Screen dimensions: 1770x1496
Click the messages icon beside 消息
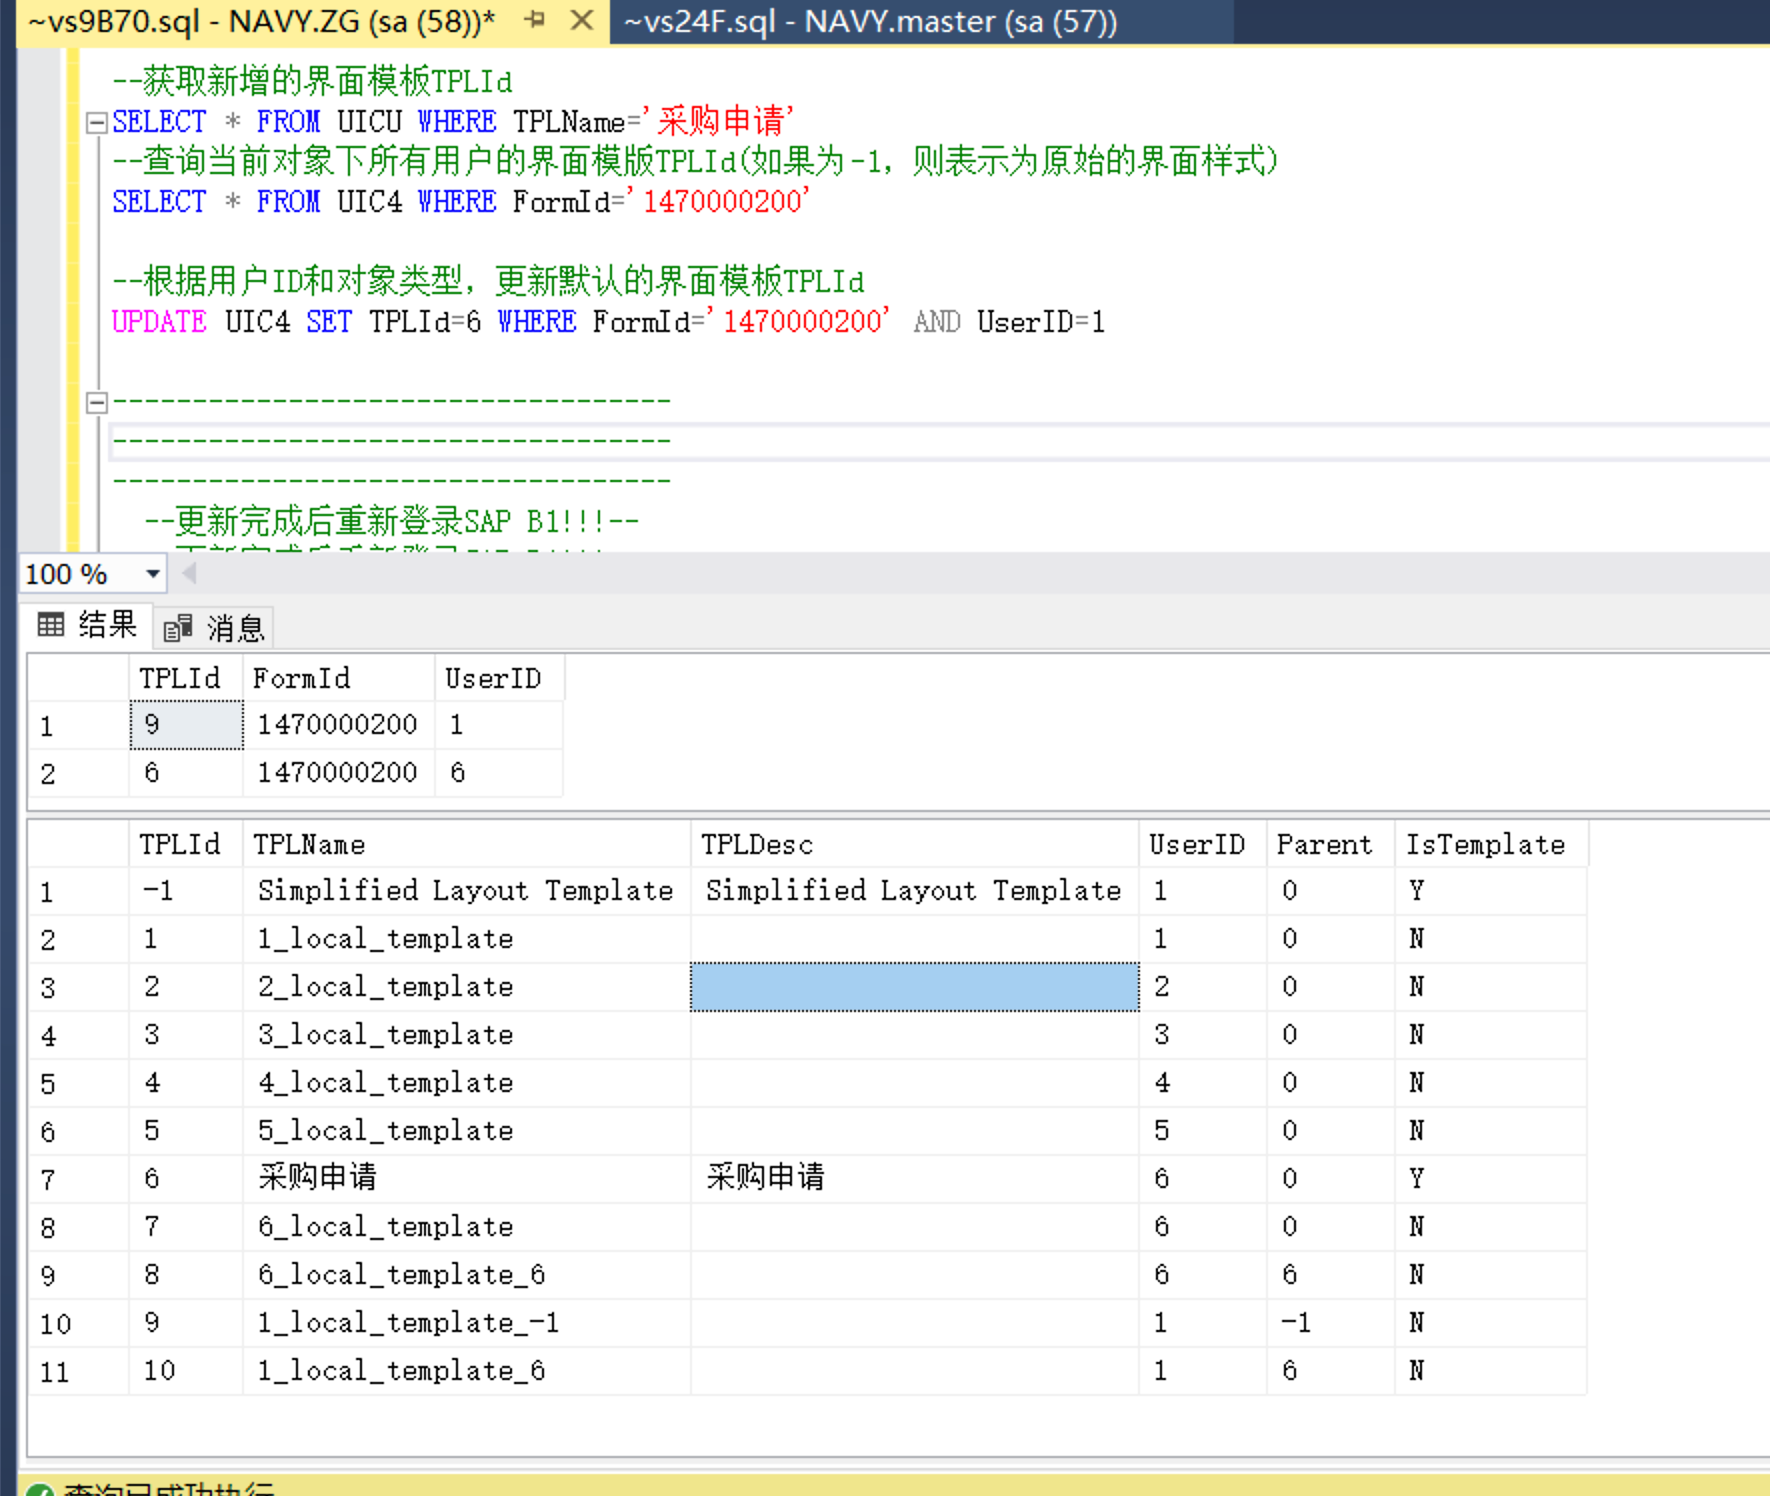178,628
